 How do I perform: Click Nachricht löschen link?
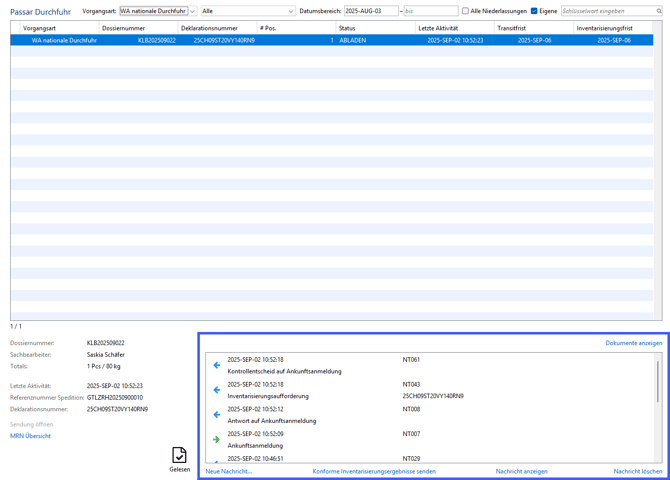click(x=638, y=471)
